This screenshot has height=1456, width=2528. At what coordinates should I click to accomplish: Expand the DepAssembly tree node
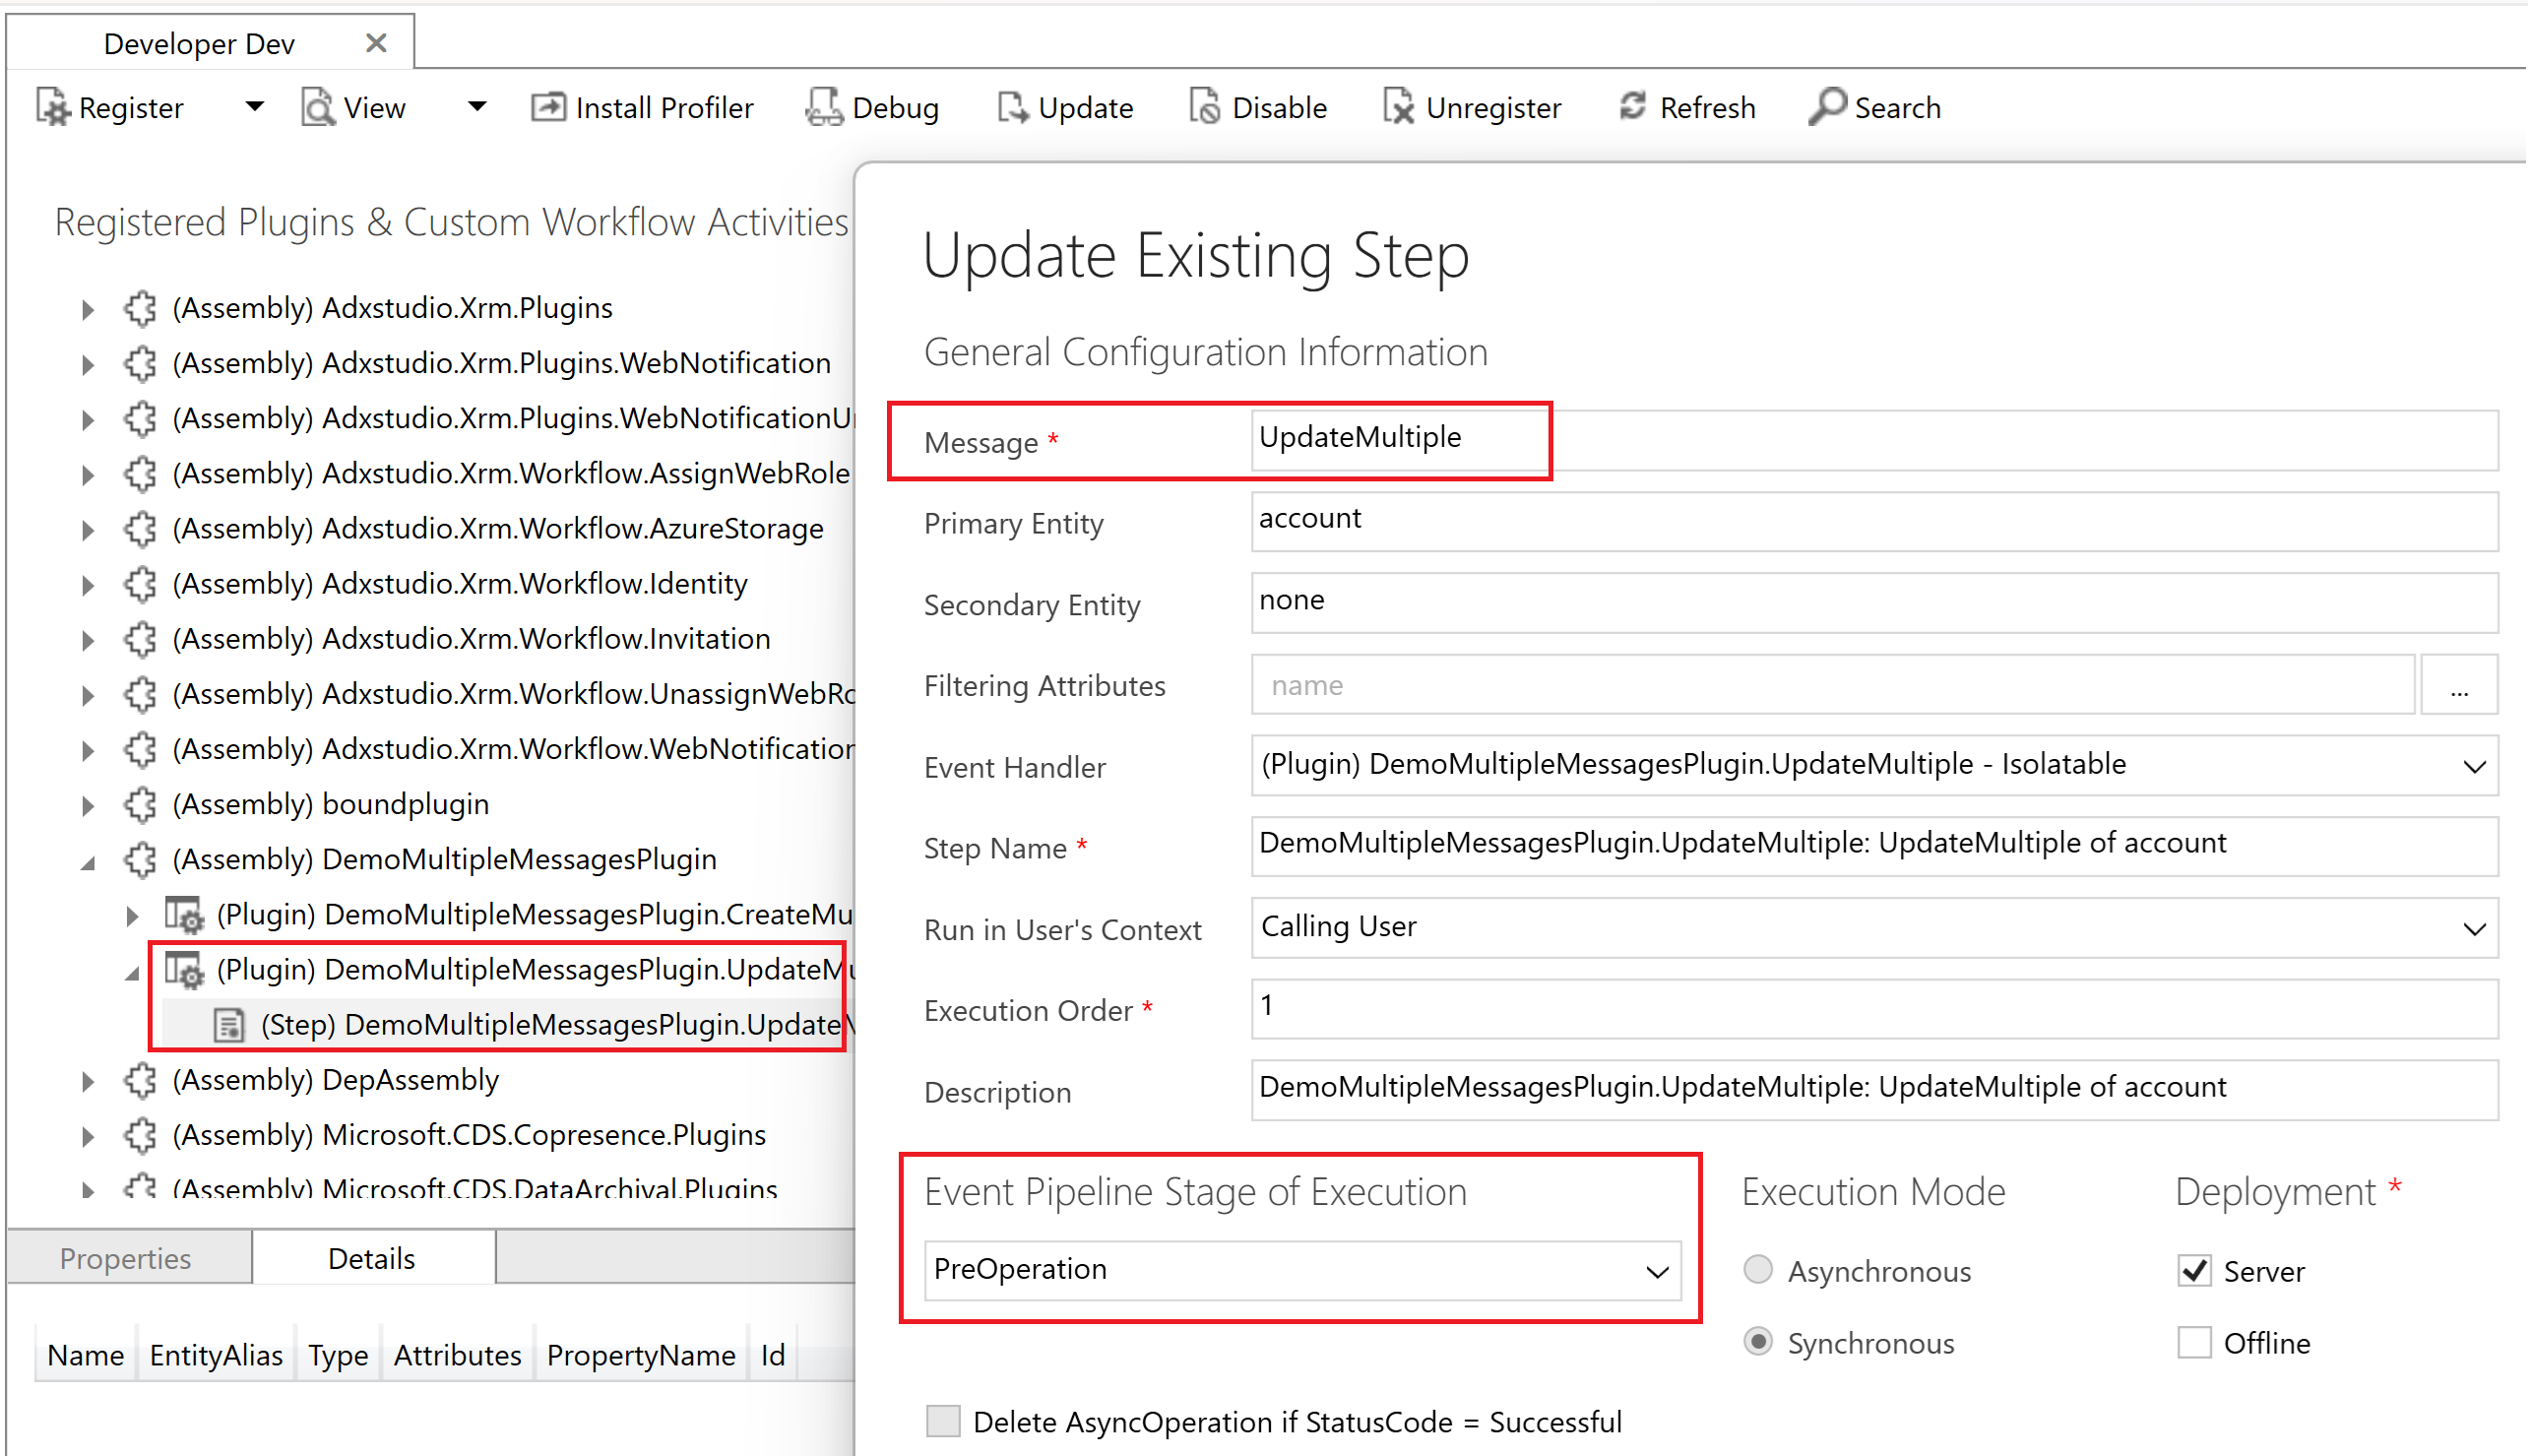(88, 1081)
